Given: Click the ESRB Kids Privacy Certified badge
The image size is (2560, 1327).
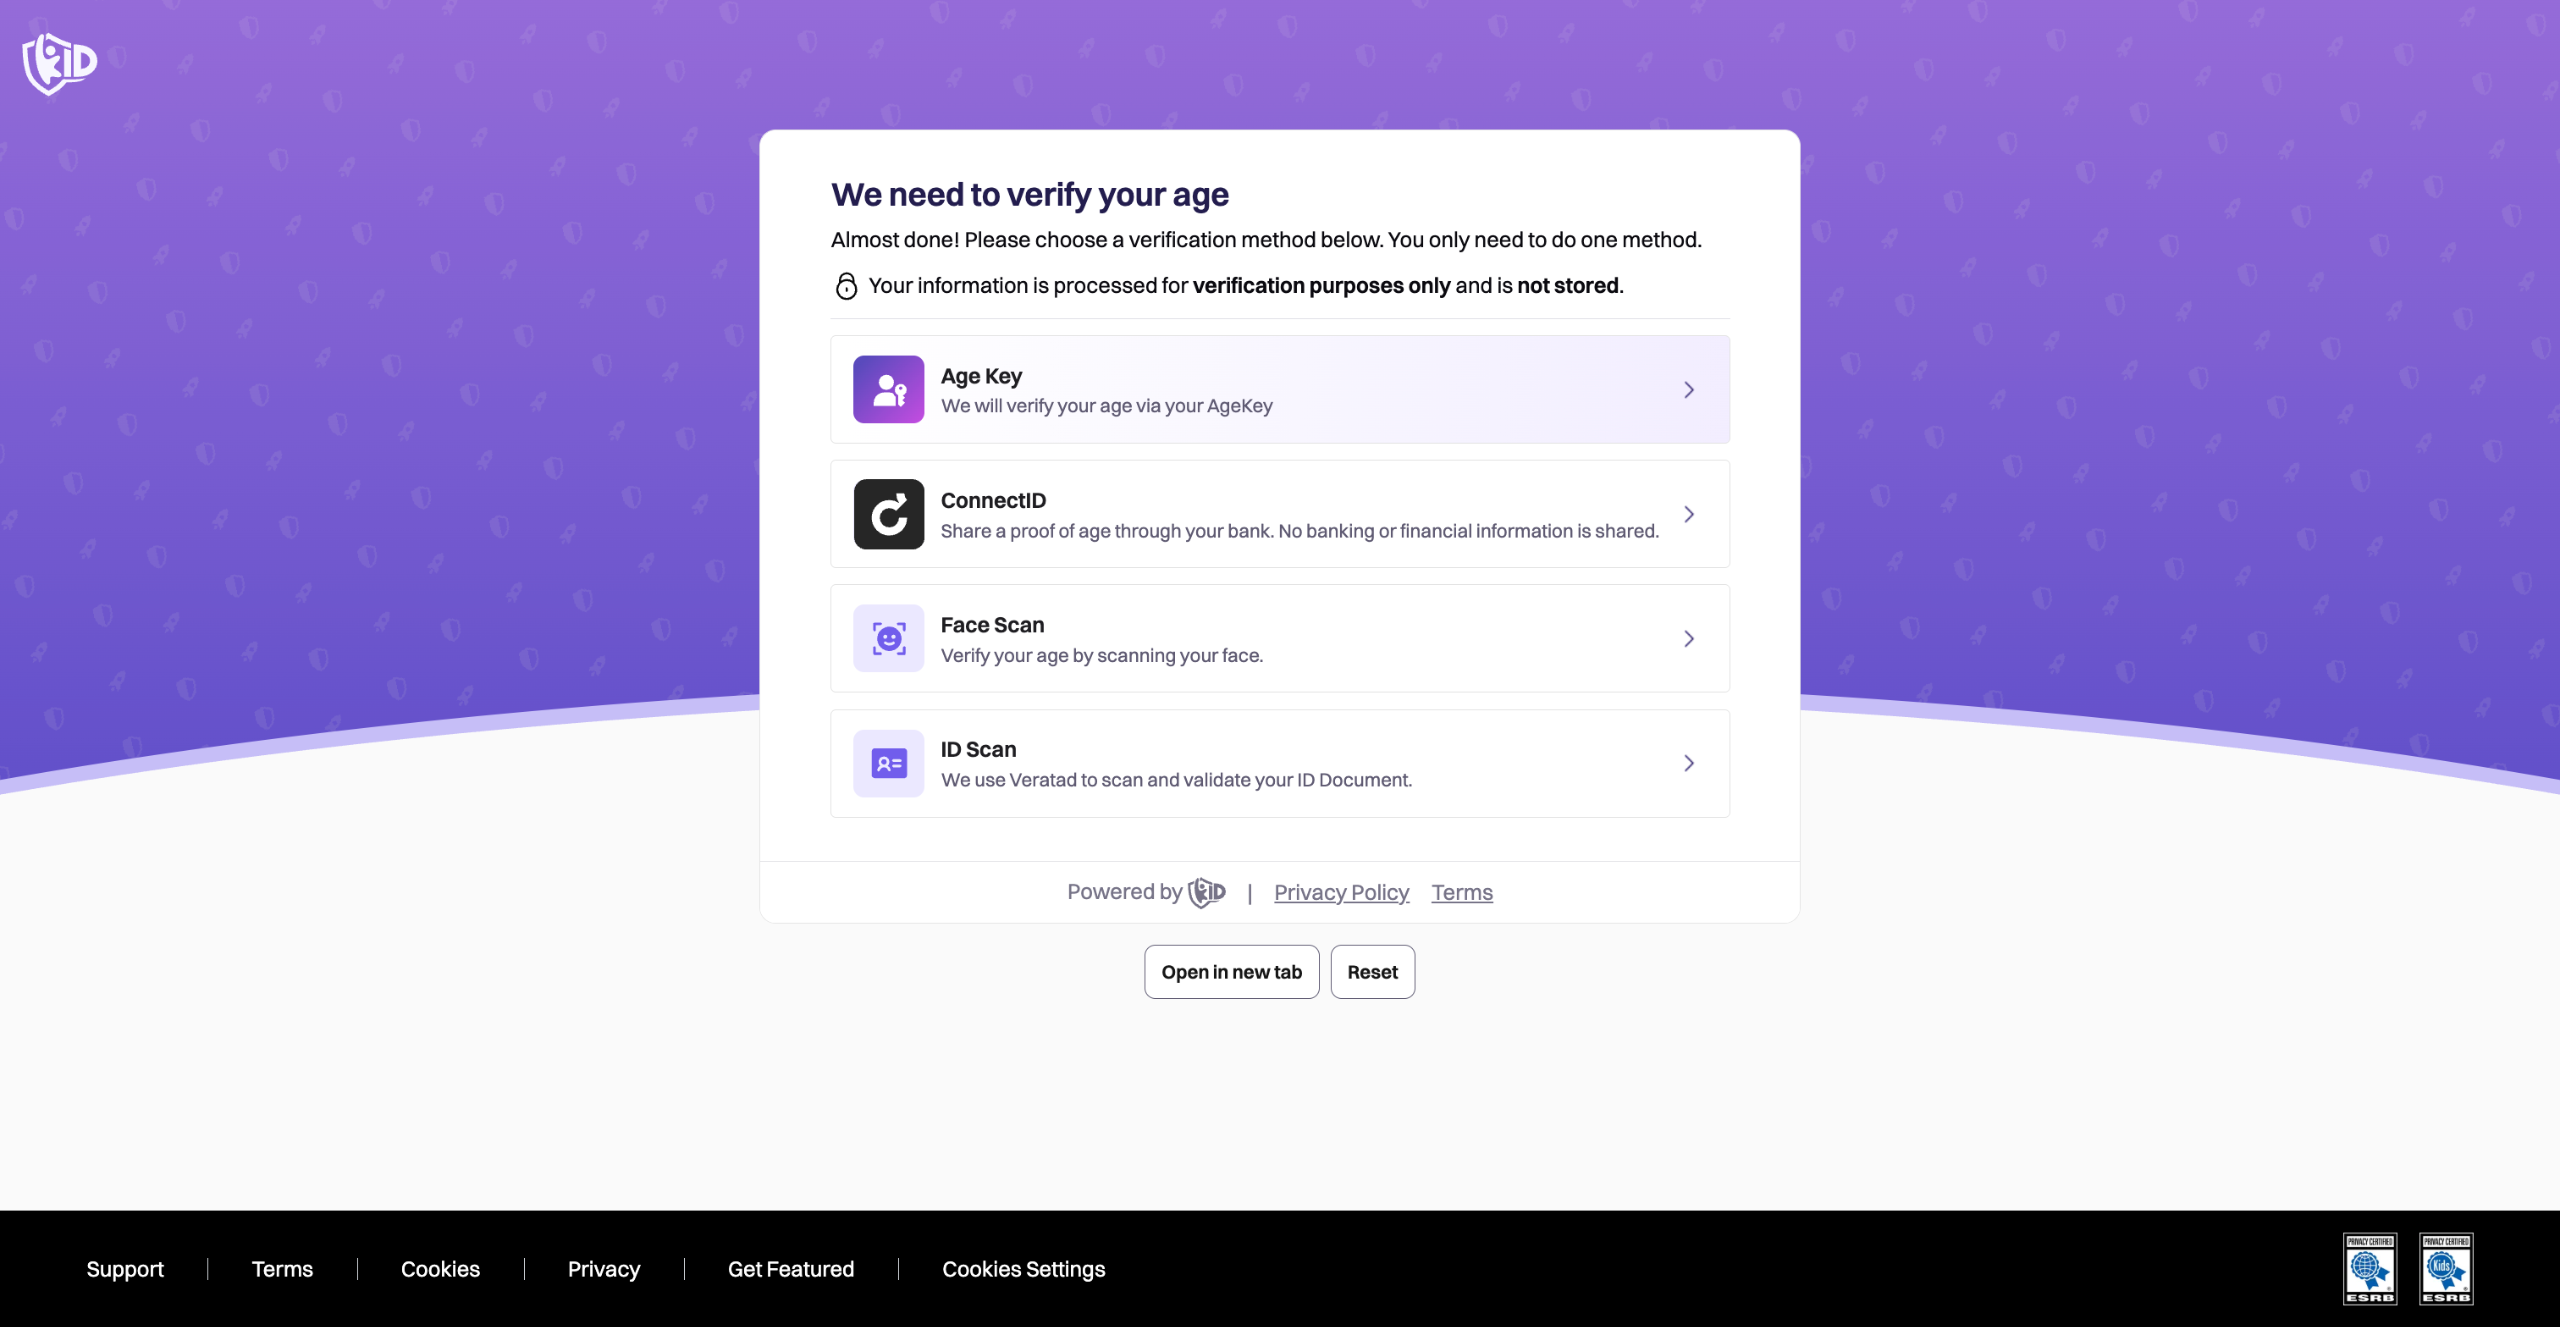Looking at the screenshot, I should (x=2445, y=1268).
